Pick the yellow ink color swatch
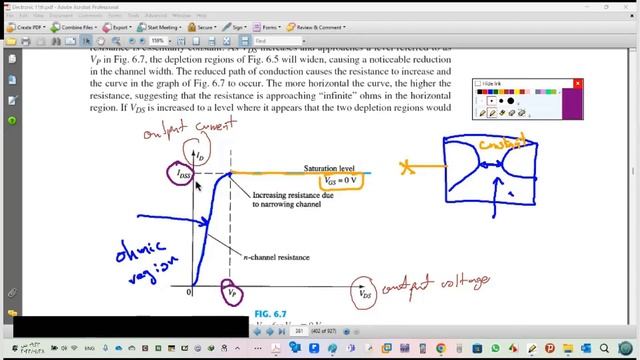 (517, 92)
